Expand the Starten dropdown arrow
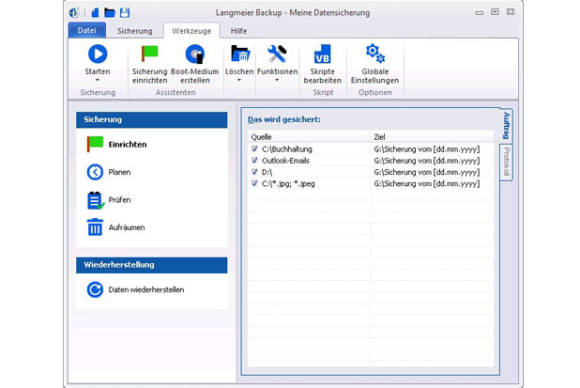Screen dimensions: 580x388 click(98, 80)
